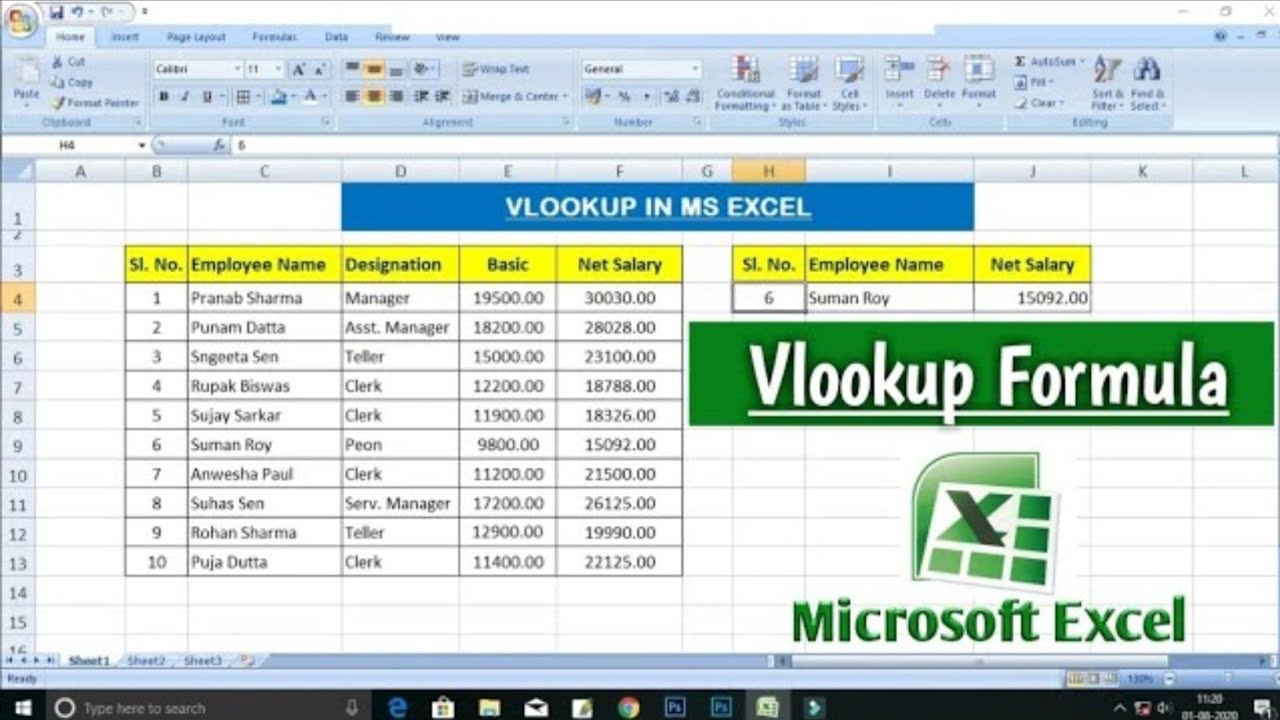Click the insert function fx icon
1280x720 pixels.
pyautogui.click(x=219, y=145)
